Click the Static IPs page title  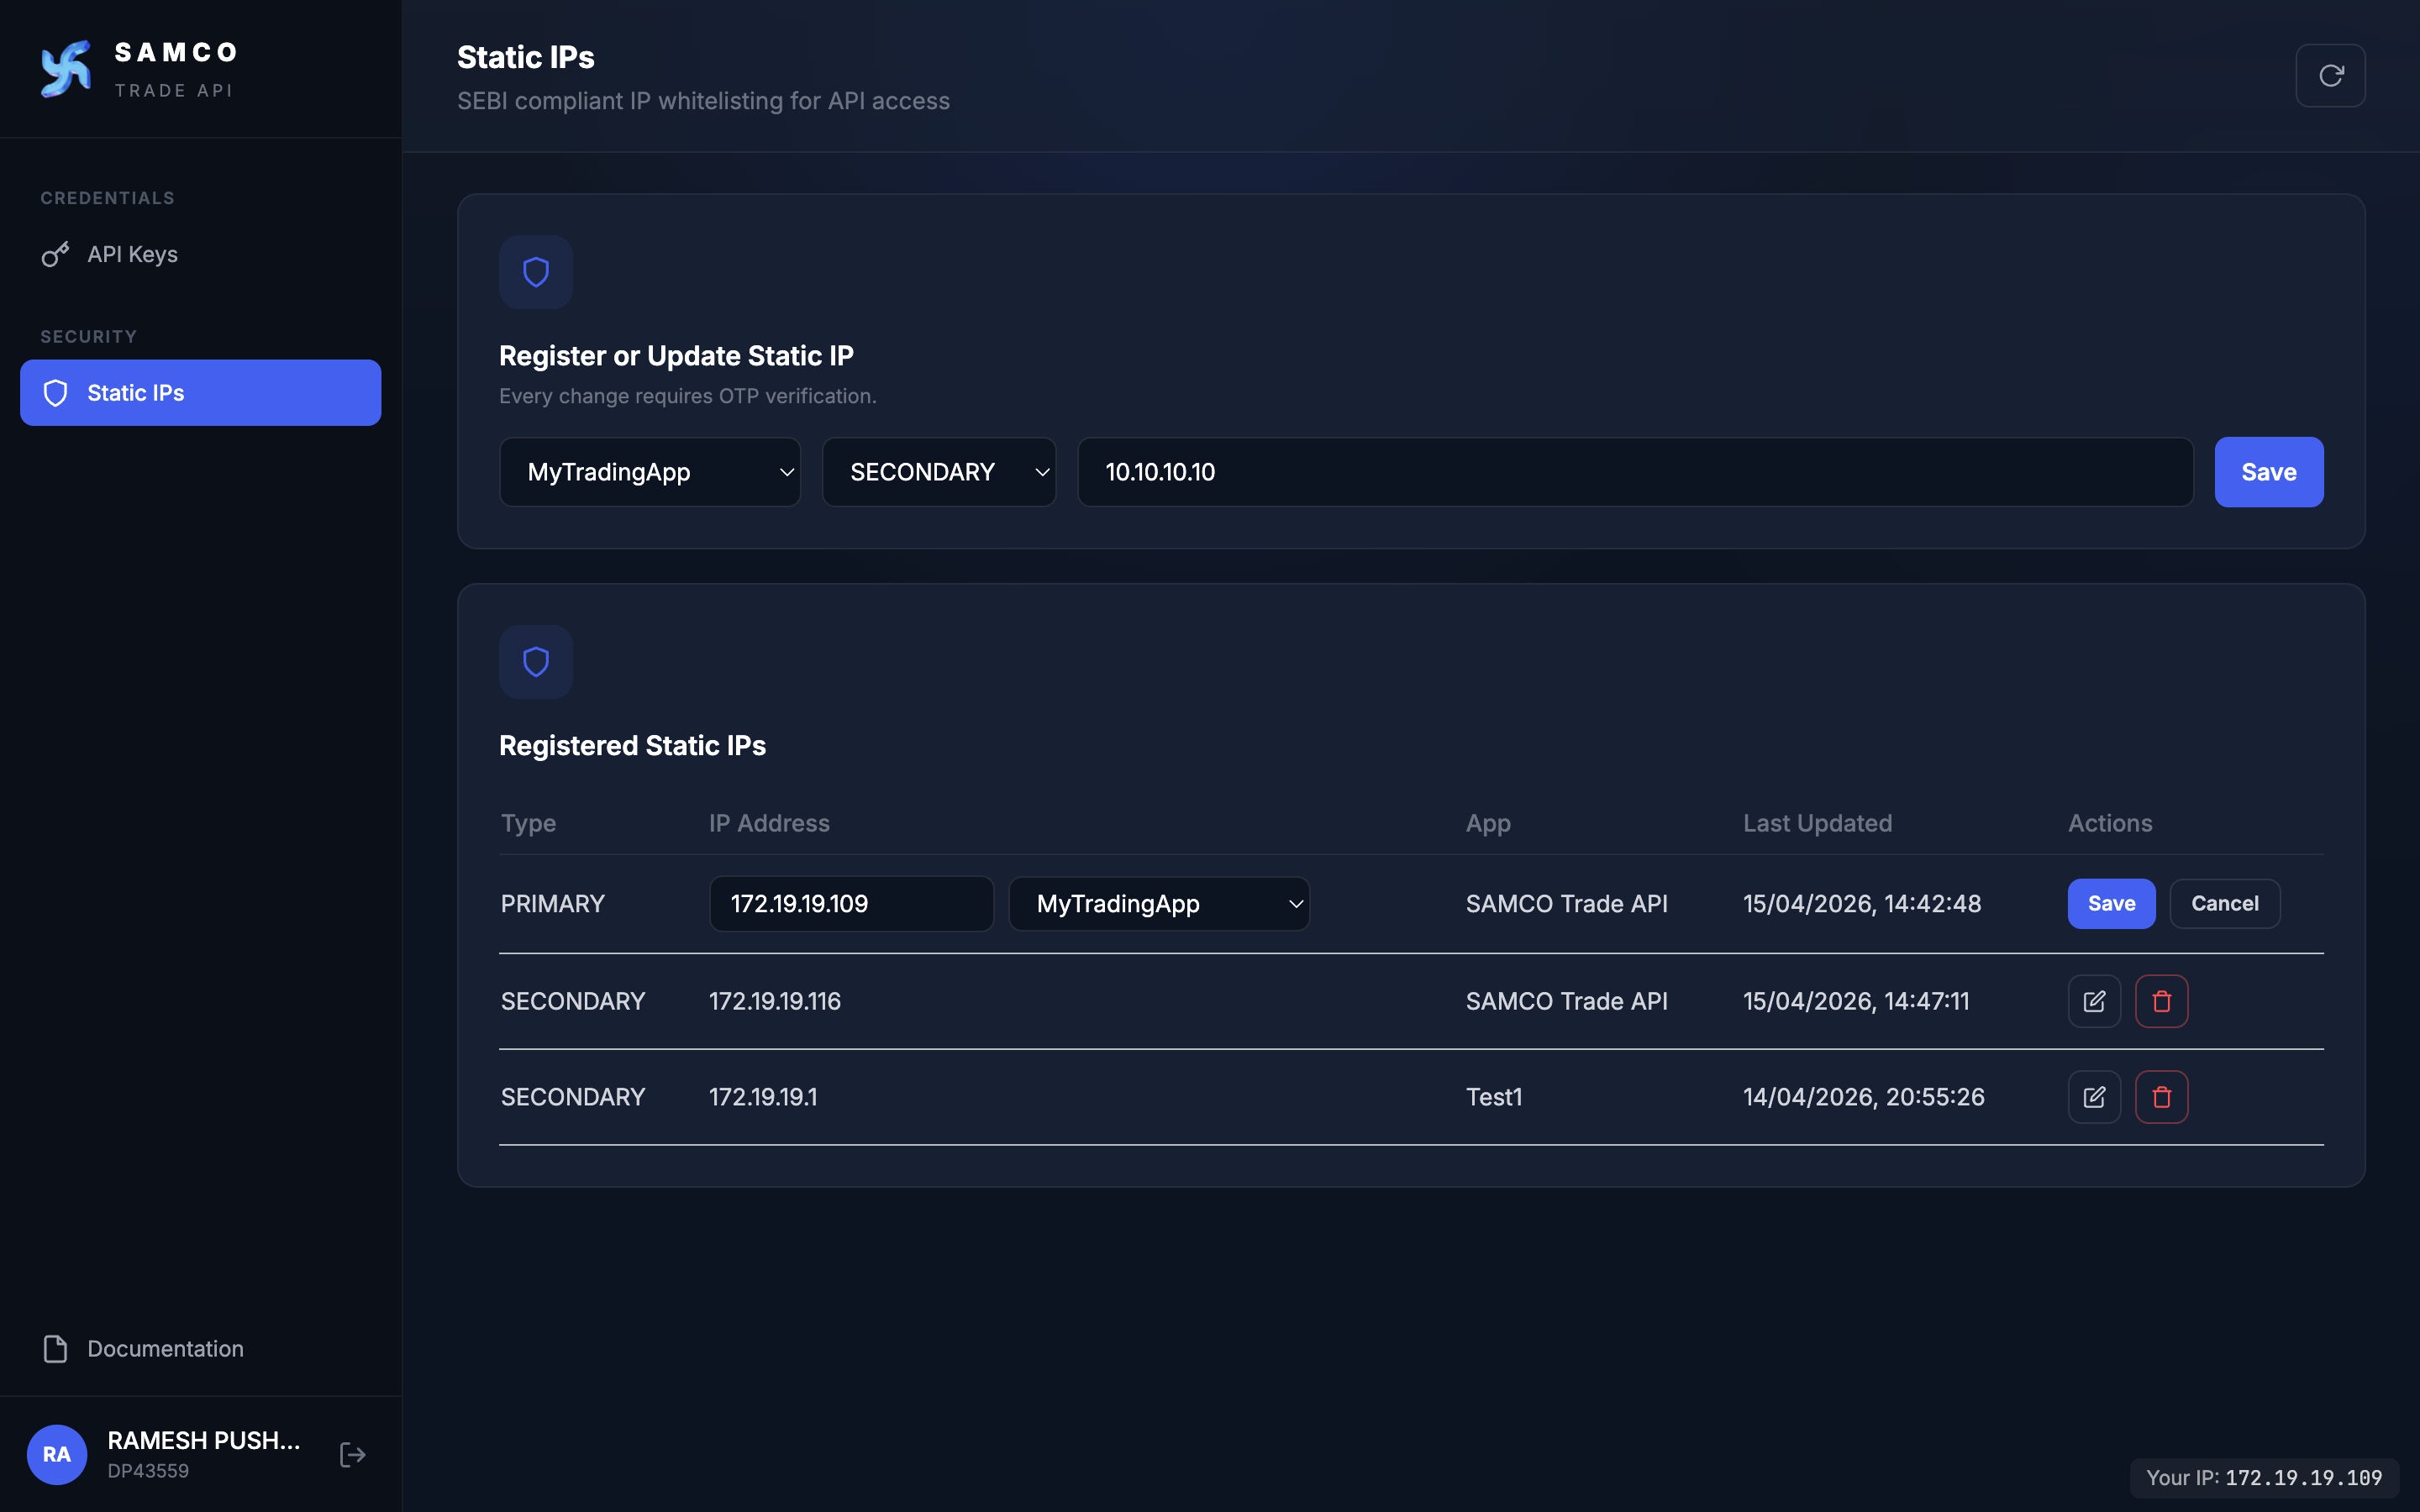(526, 57)
